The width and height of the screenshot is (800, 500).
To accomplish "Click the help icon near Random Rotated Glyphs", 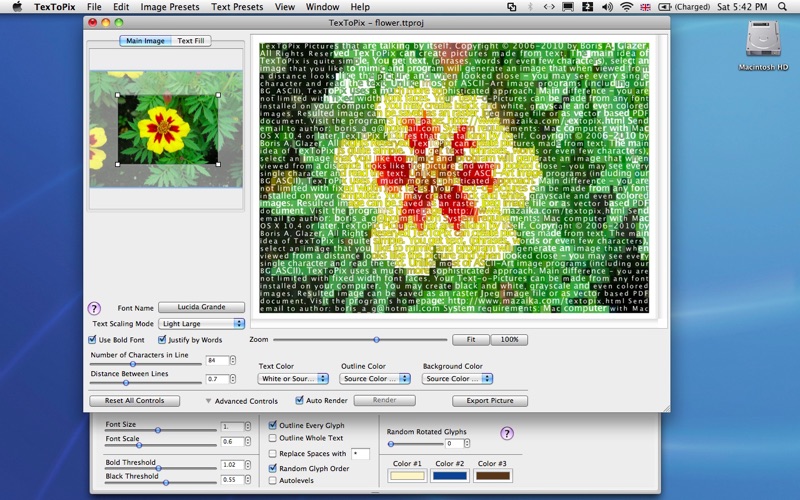I will (506, 433).
